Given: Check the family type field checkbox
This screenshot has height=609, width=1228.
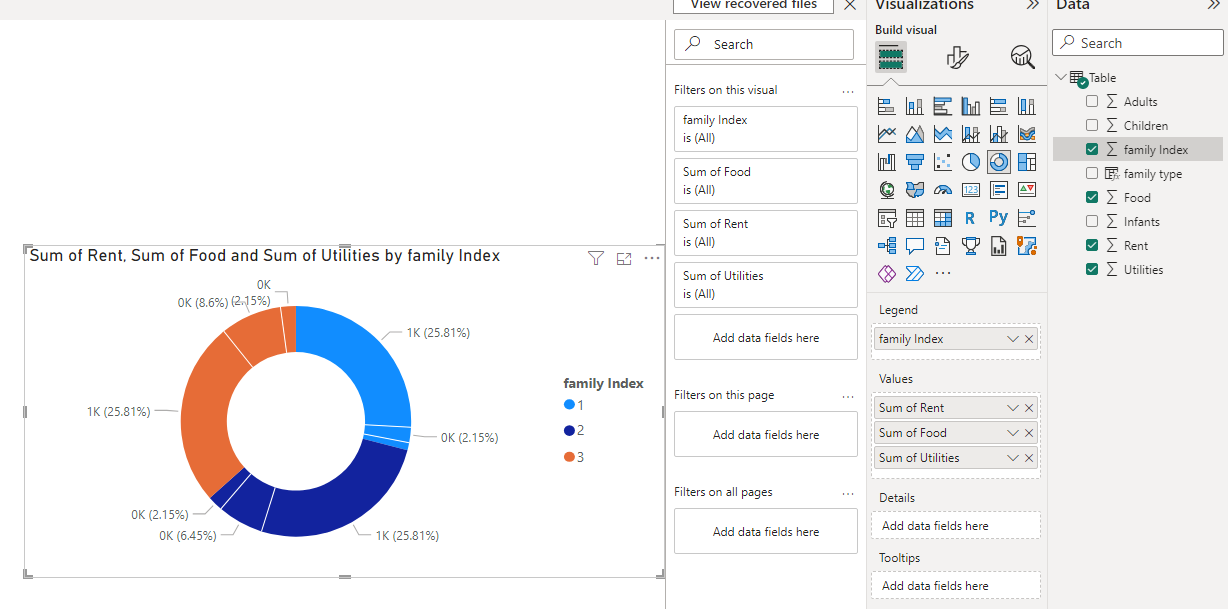Looking at the screenshot, I should tap(1092, 173).
